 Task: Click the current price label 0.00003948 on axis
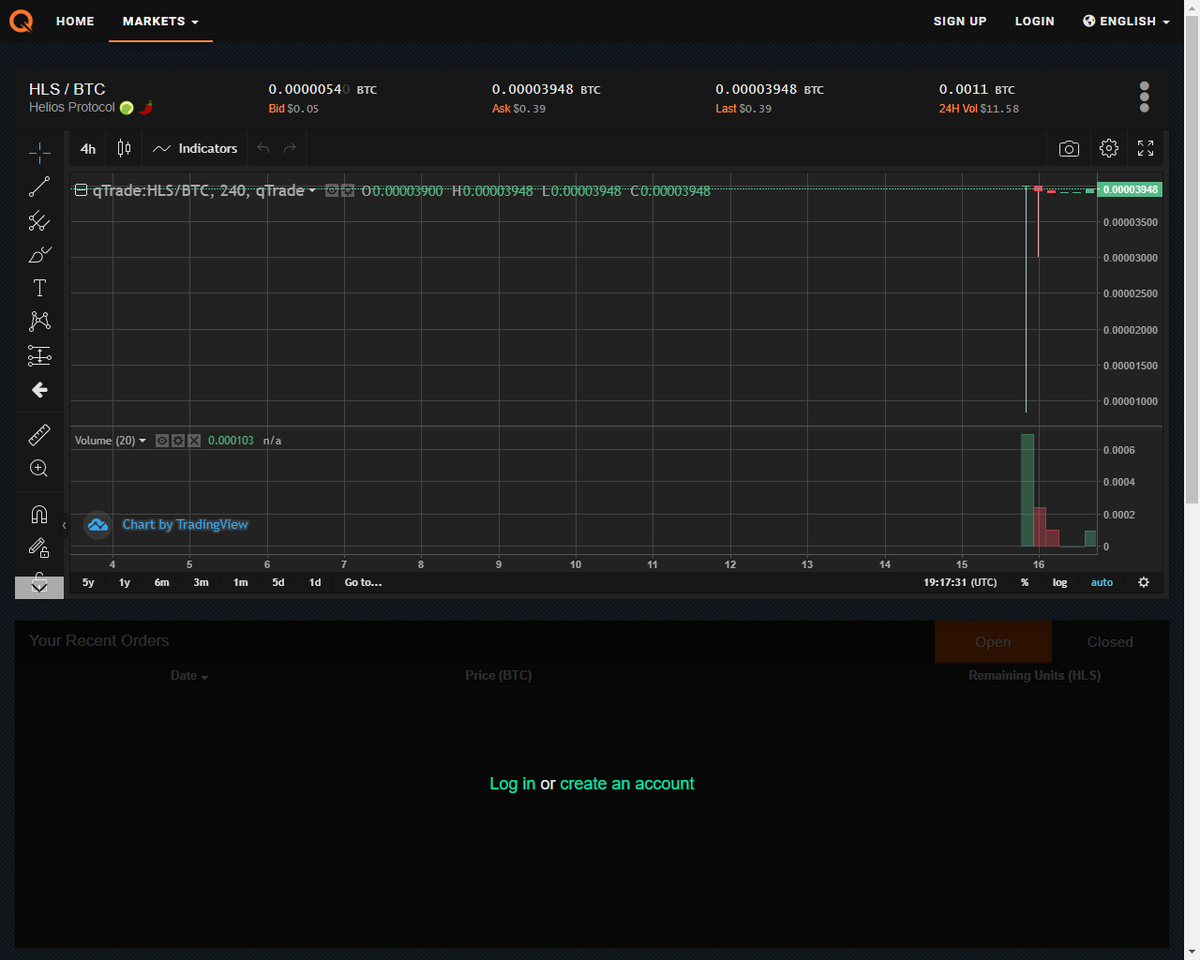point(1130,189)
